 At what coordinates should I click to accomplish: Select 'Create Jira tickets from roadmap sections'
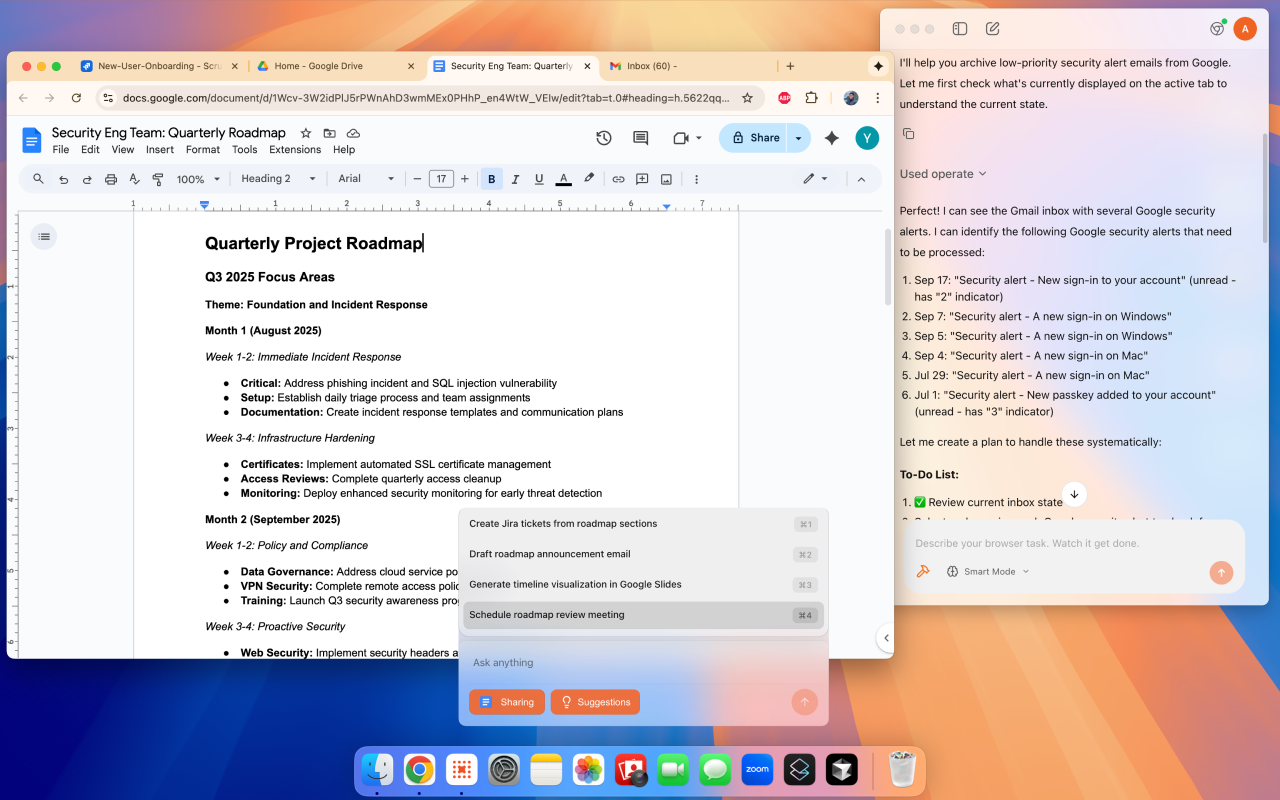(x=643, y=524)
